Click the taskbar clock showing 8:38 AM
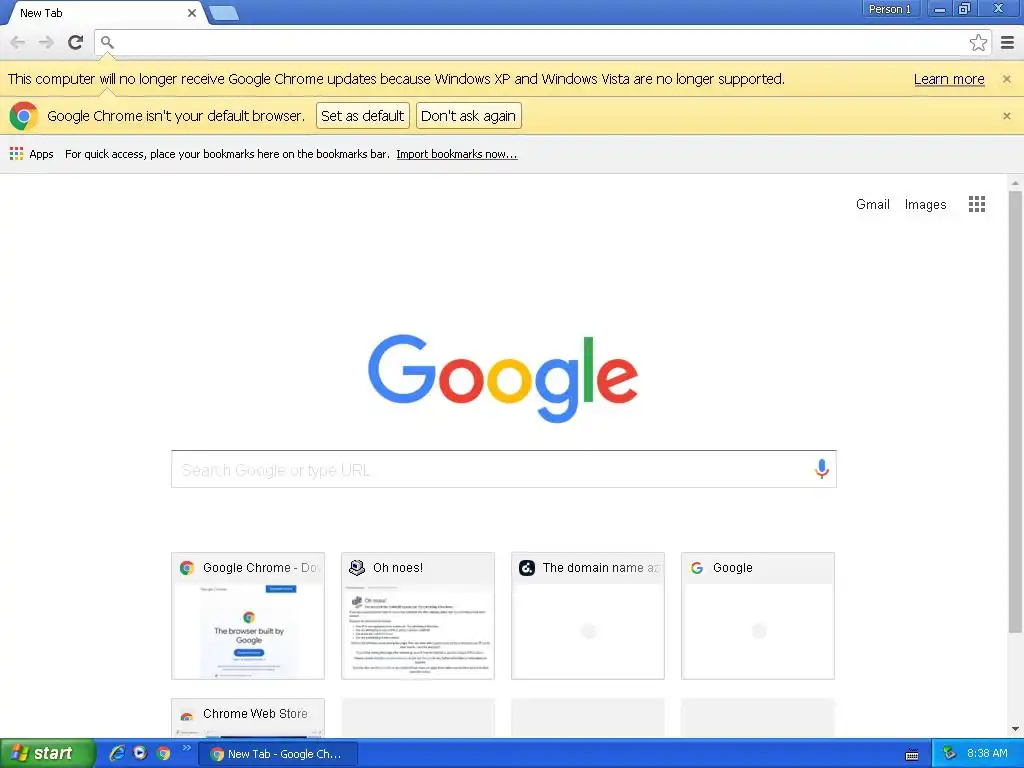 (x=987, y=753)
